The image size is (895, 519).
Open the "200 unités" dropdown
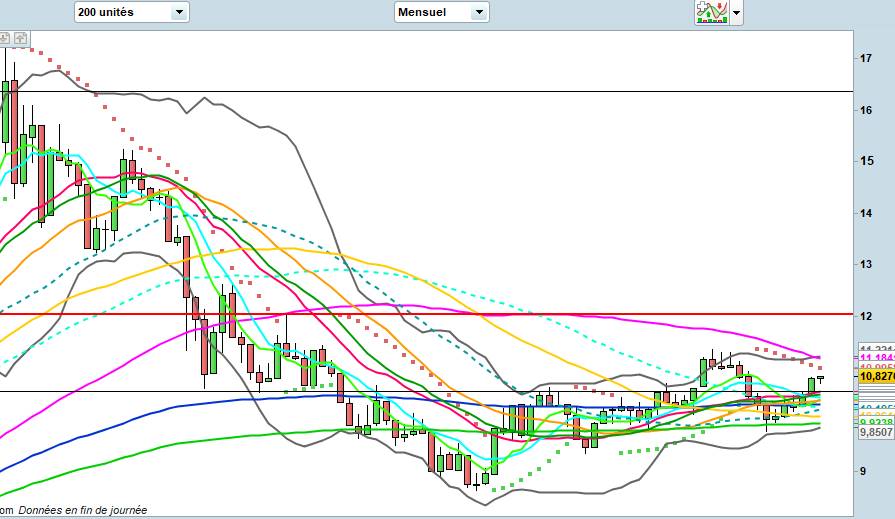point(131,12)
